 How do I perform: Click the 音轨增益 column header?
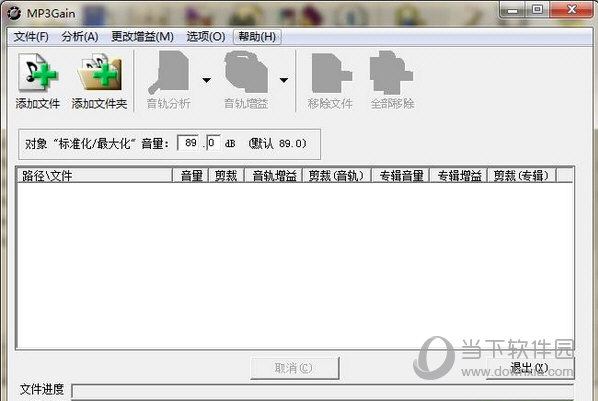(273, 176)
